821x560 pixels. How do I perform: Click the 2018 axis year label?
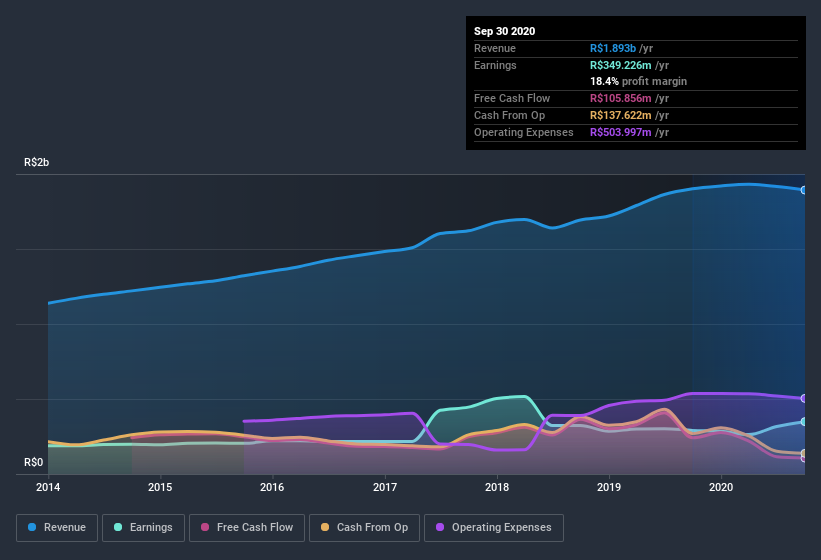click(x=497, y=487)
